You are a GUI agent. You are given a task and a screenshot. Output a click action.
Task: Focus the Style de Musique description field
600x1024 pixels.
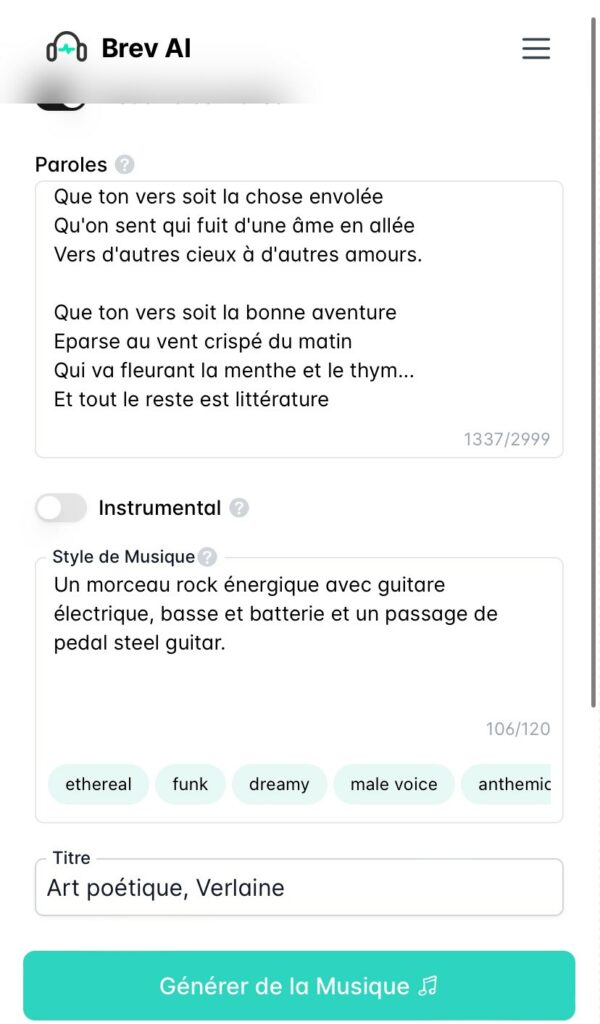tap(299, 660)
